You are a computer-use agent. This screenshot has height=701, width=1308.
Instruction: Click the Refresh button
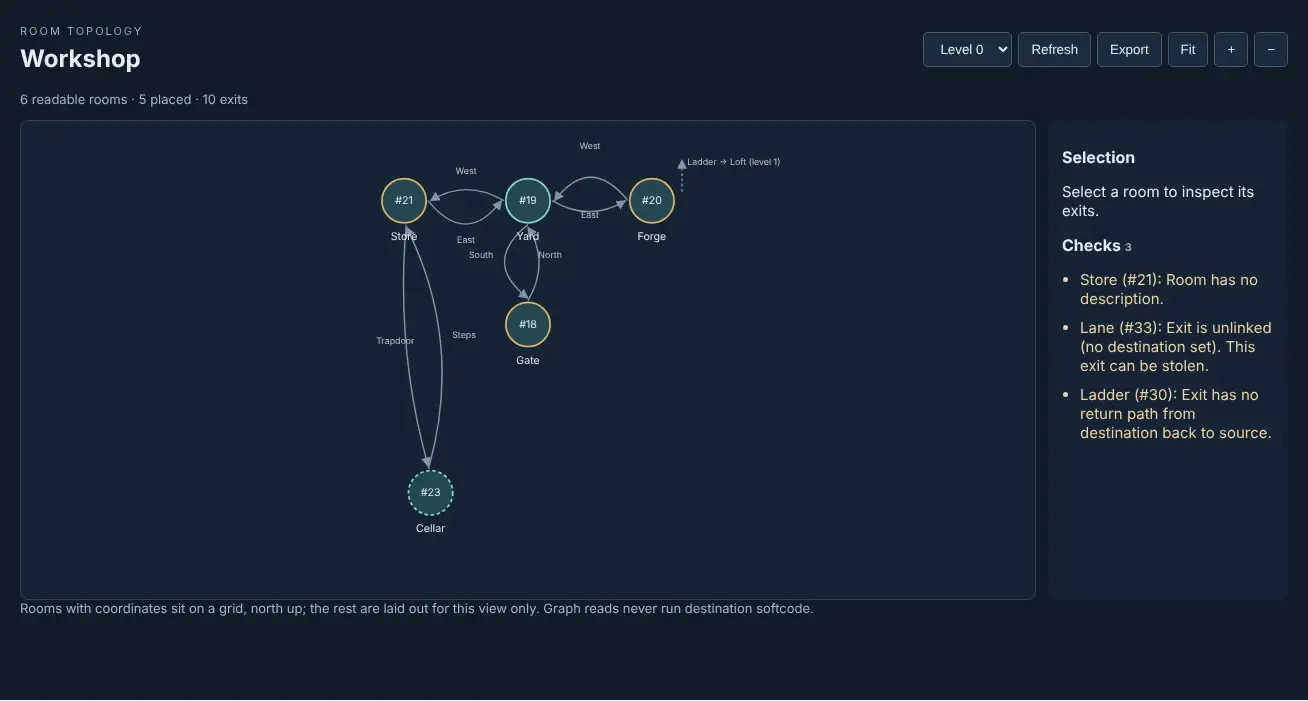[x=1054, y=50]
